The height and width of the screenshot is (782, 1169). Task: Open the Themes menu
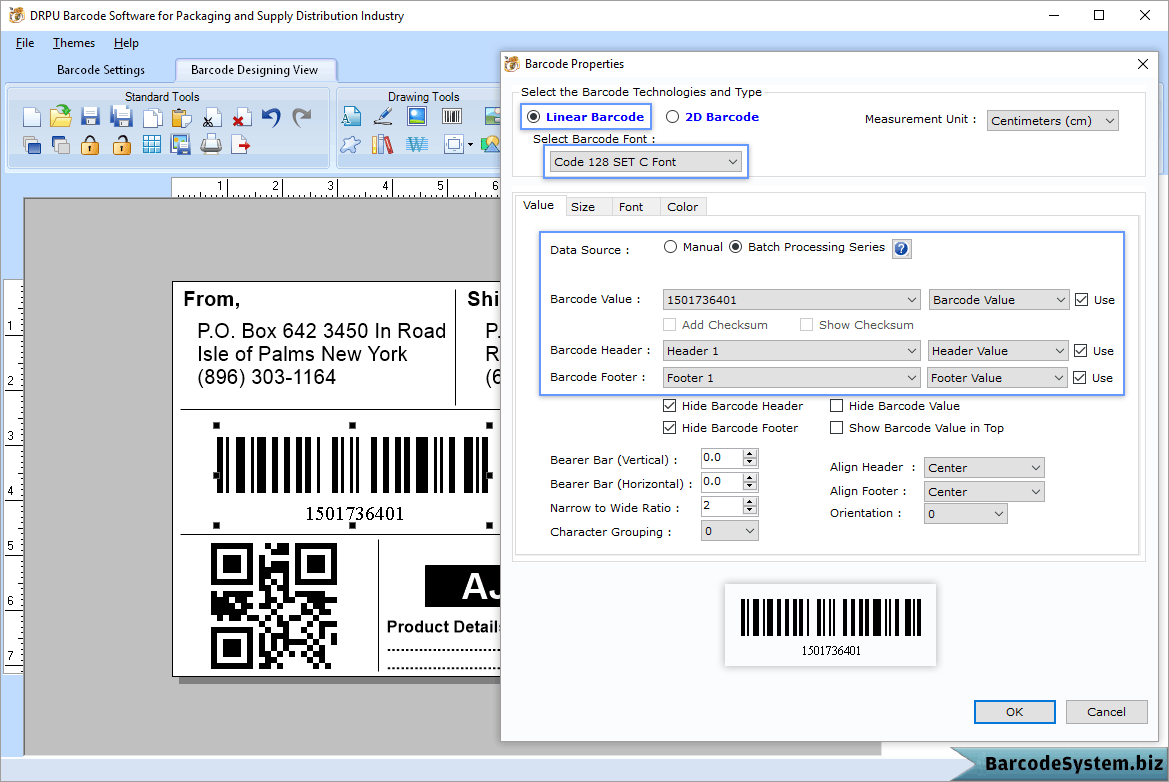tap(74, 43)
